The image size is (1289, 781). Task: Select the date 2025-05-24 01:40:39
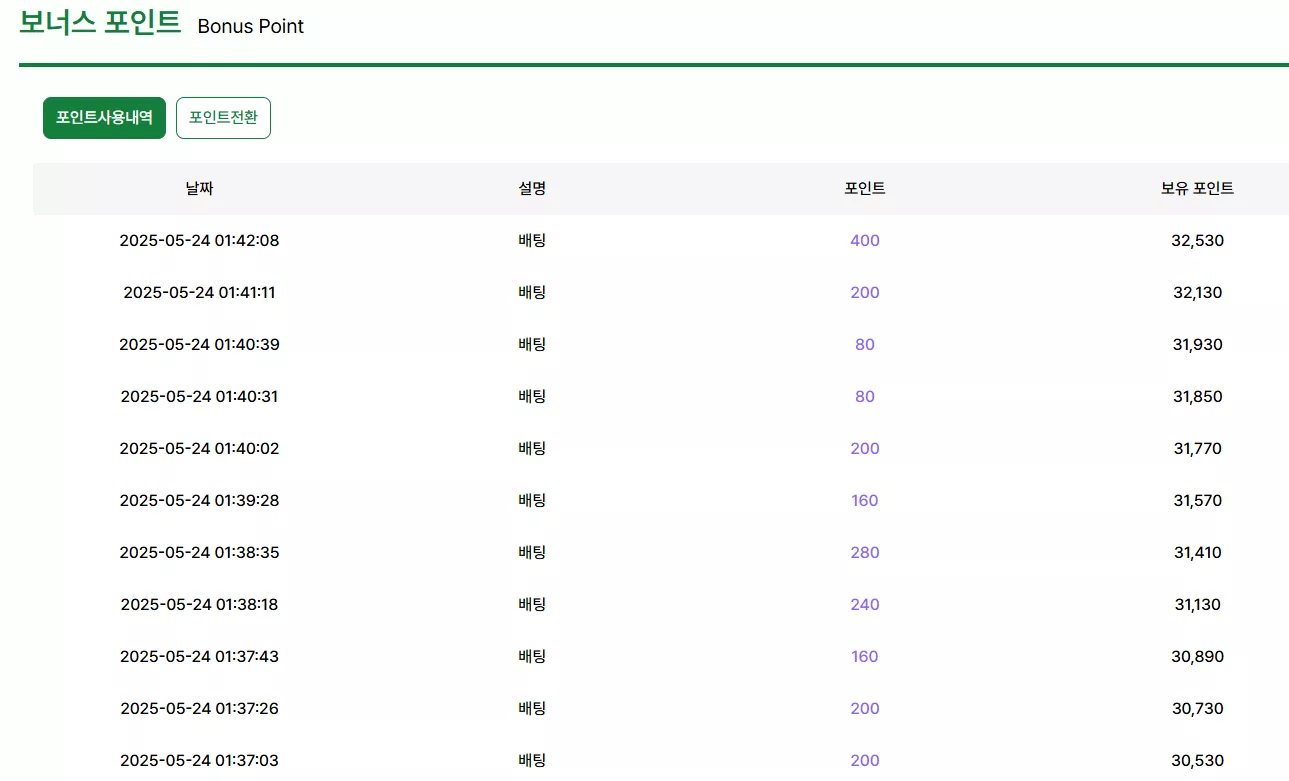[199, 344]
